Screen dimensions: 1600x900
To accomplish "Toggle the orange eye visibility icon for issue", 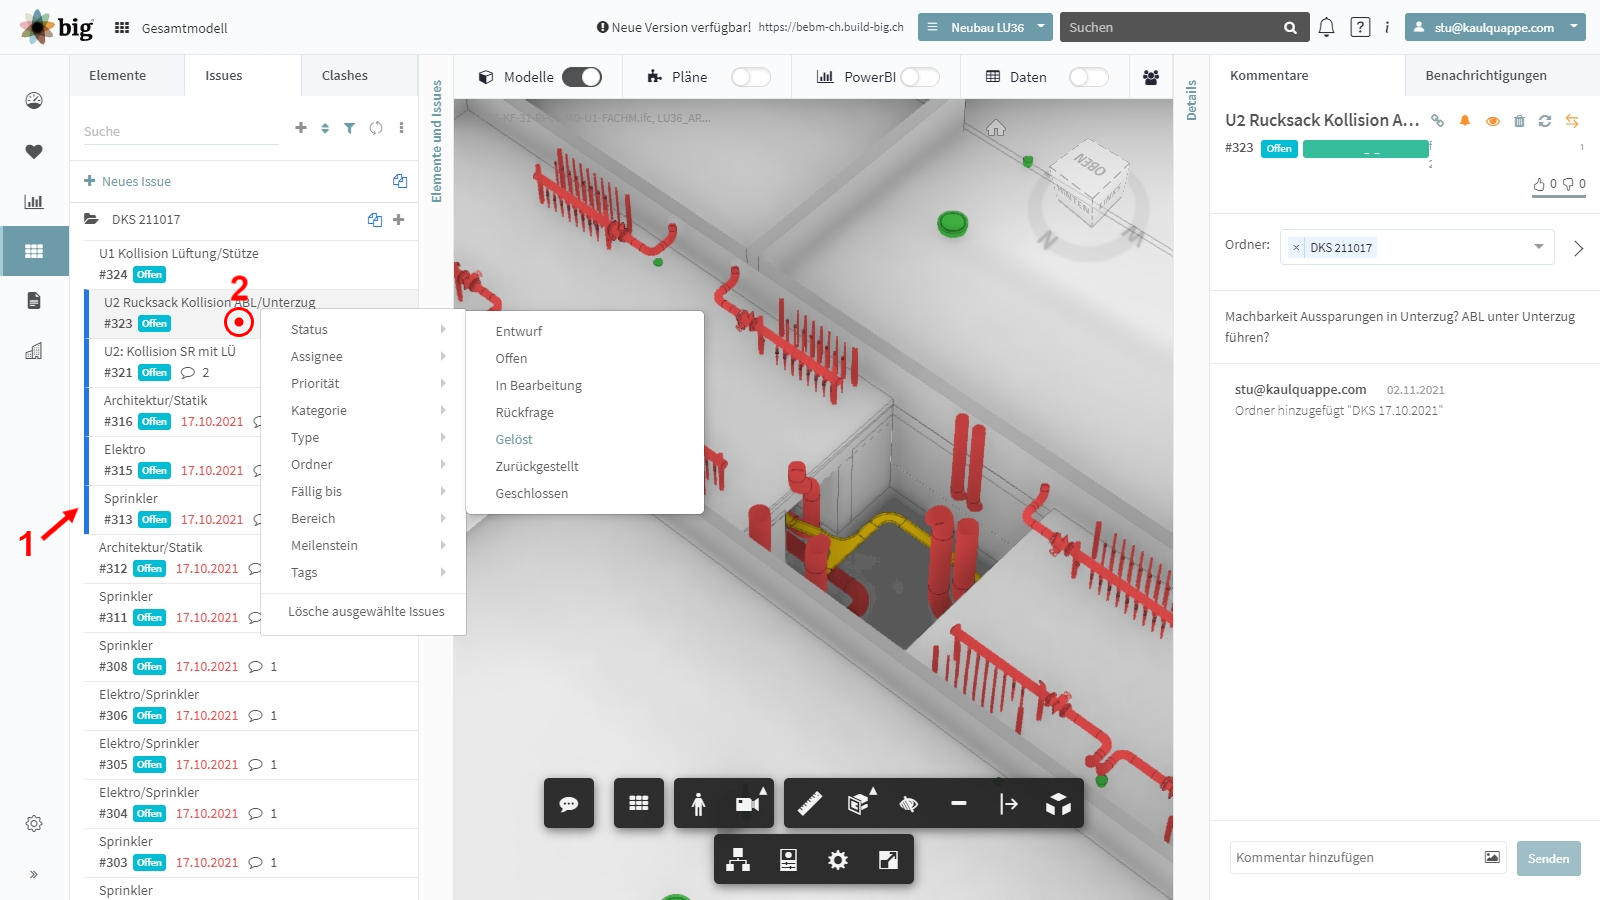I will point(1492,121).
